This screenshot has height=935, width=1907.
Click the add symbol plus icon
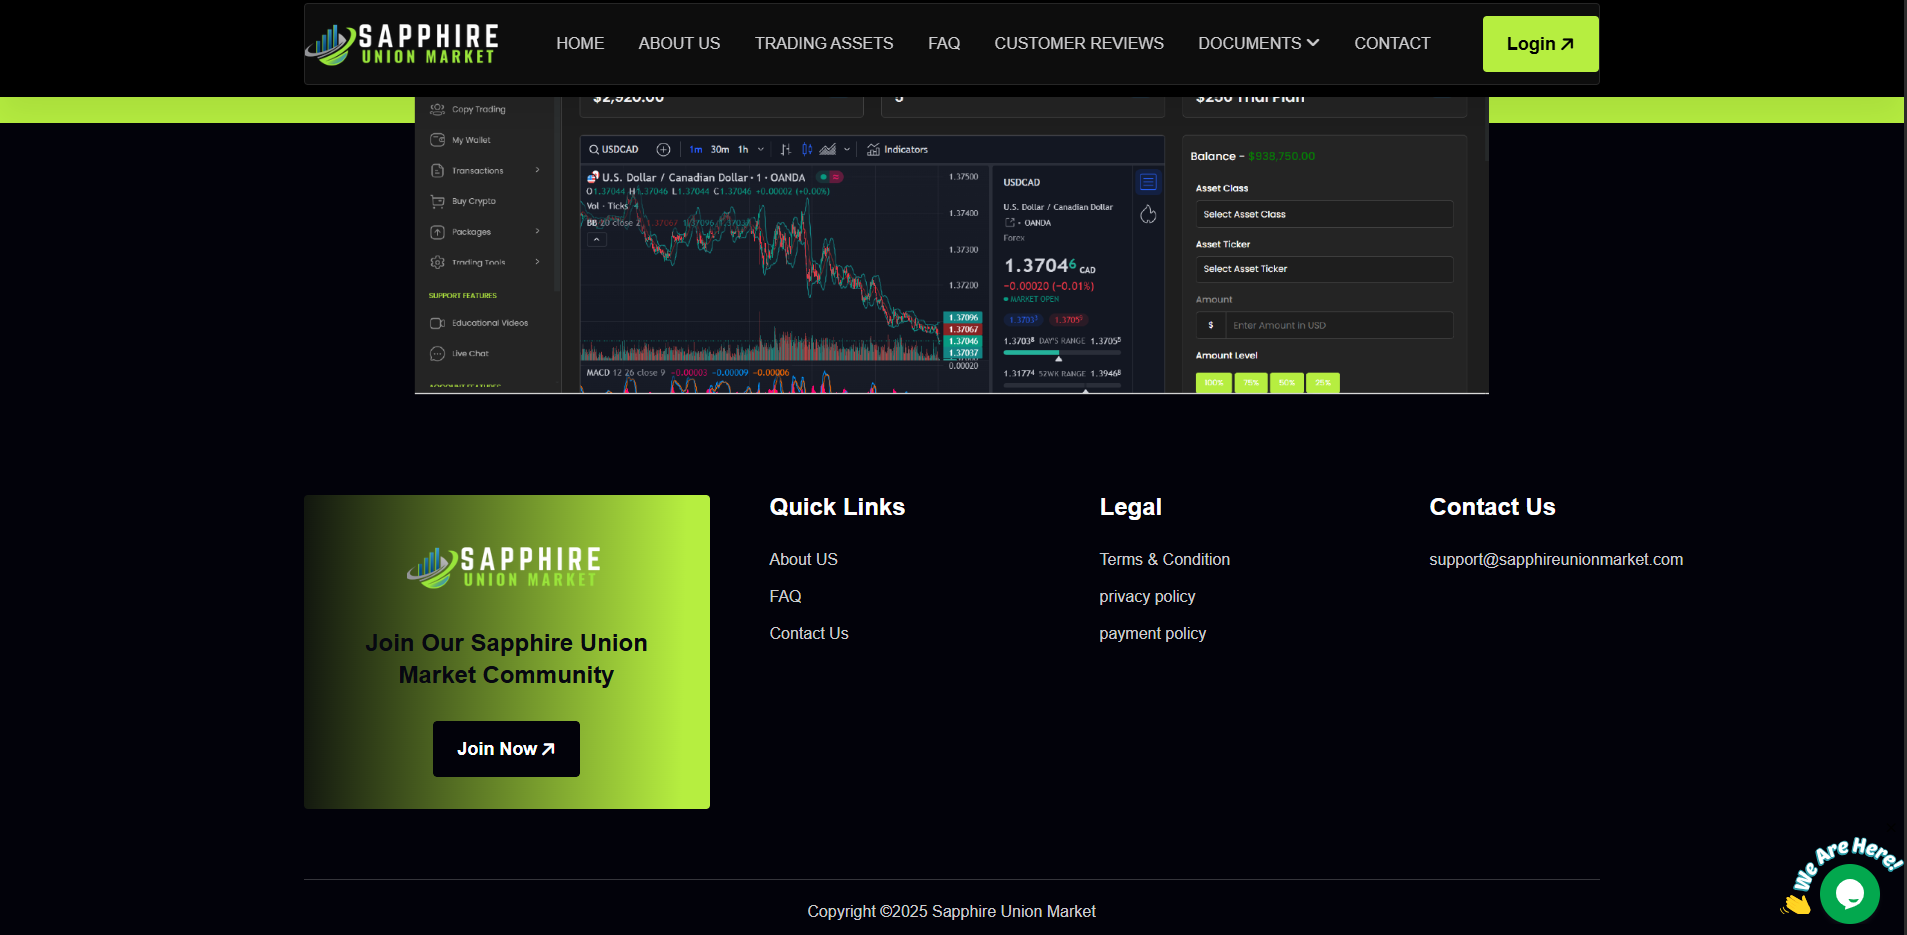663,150
